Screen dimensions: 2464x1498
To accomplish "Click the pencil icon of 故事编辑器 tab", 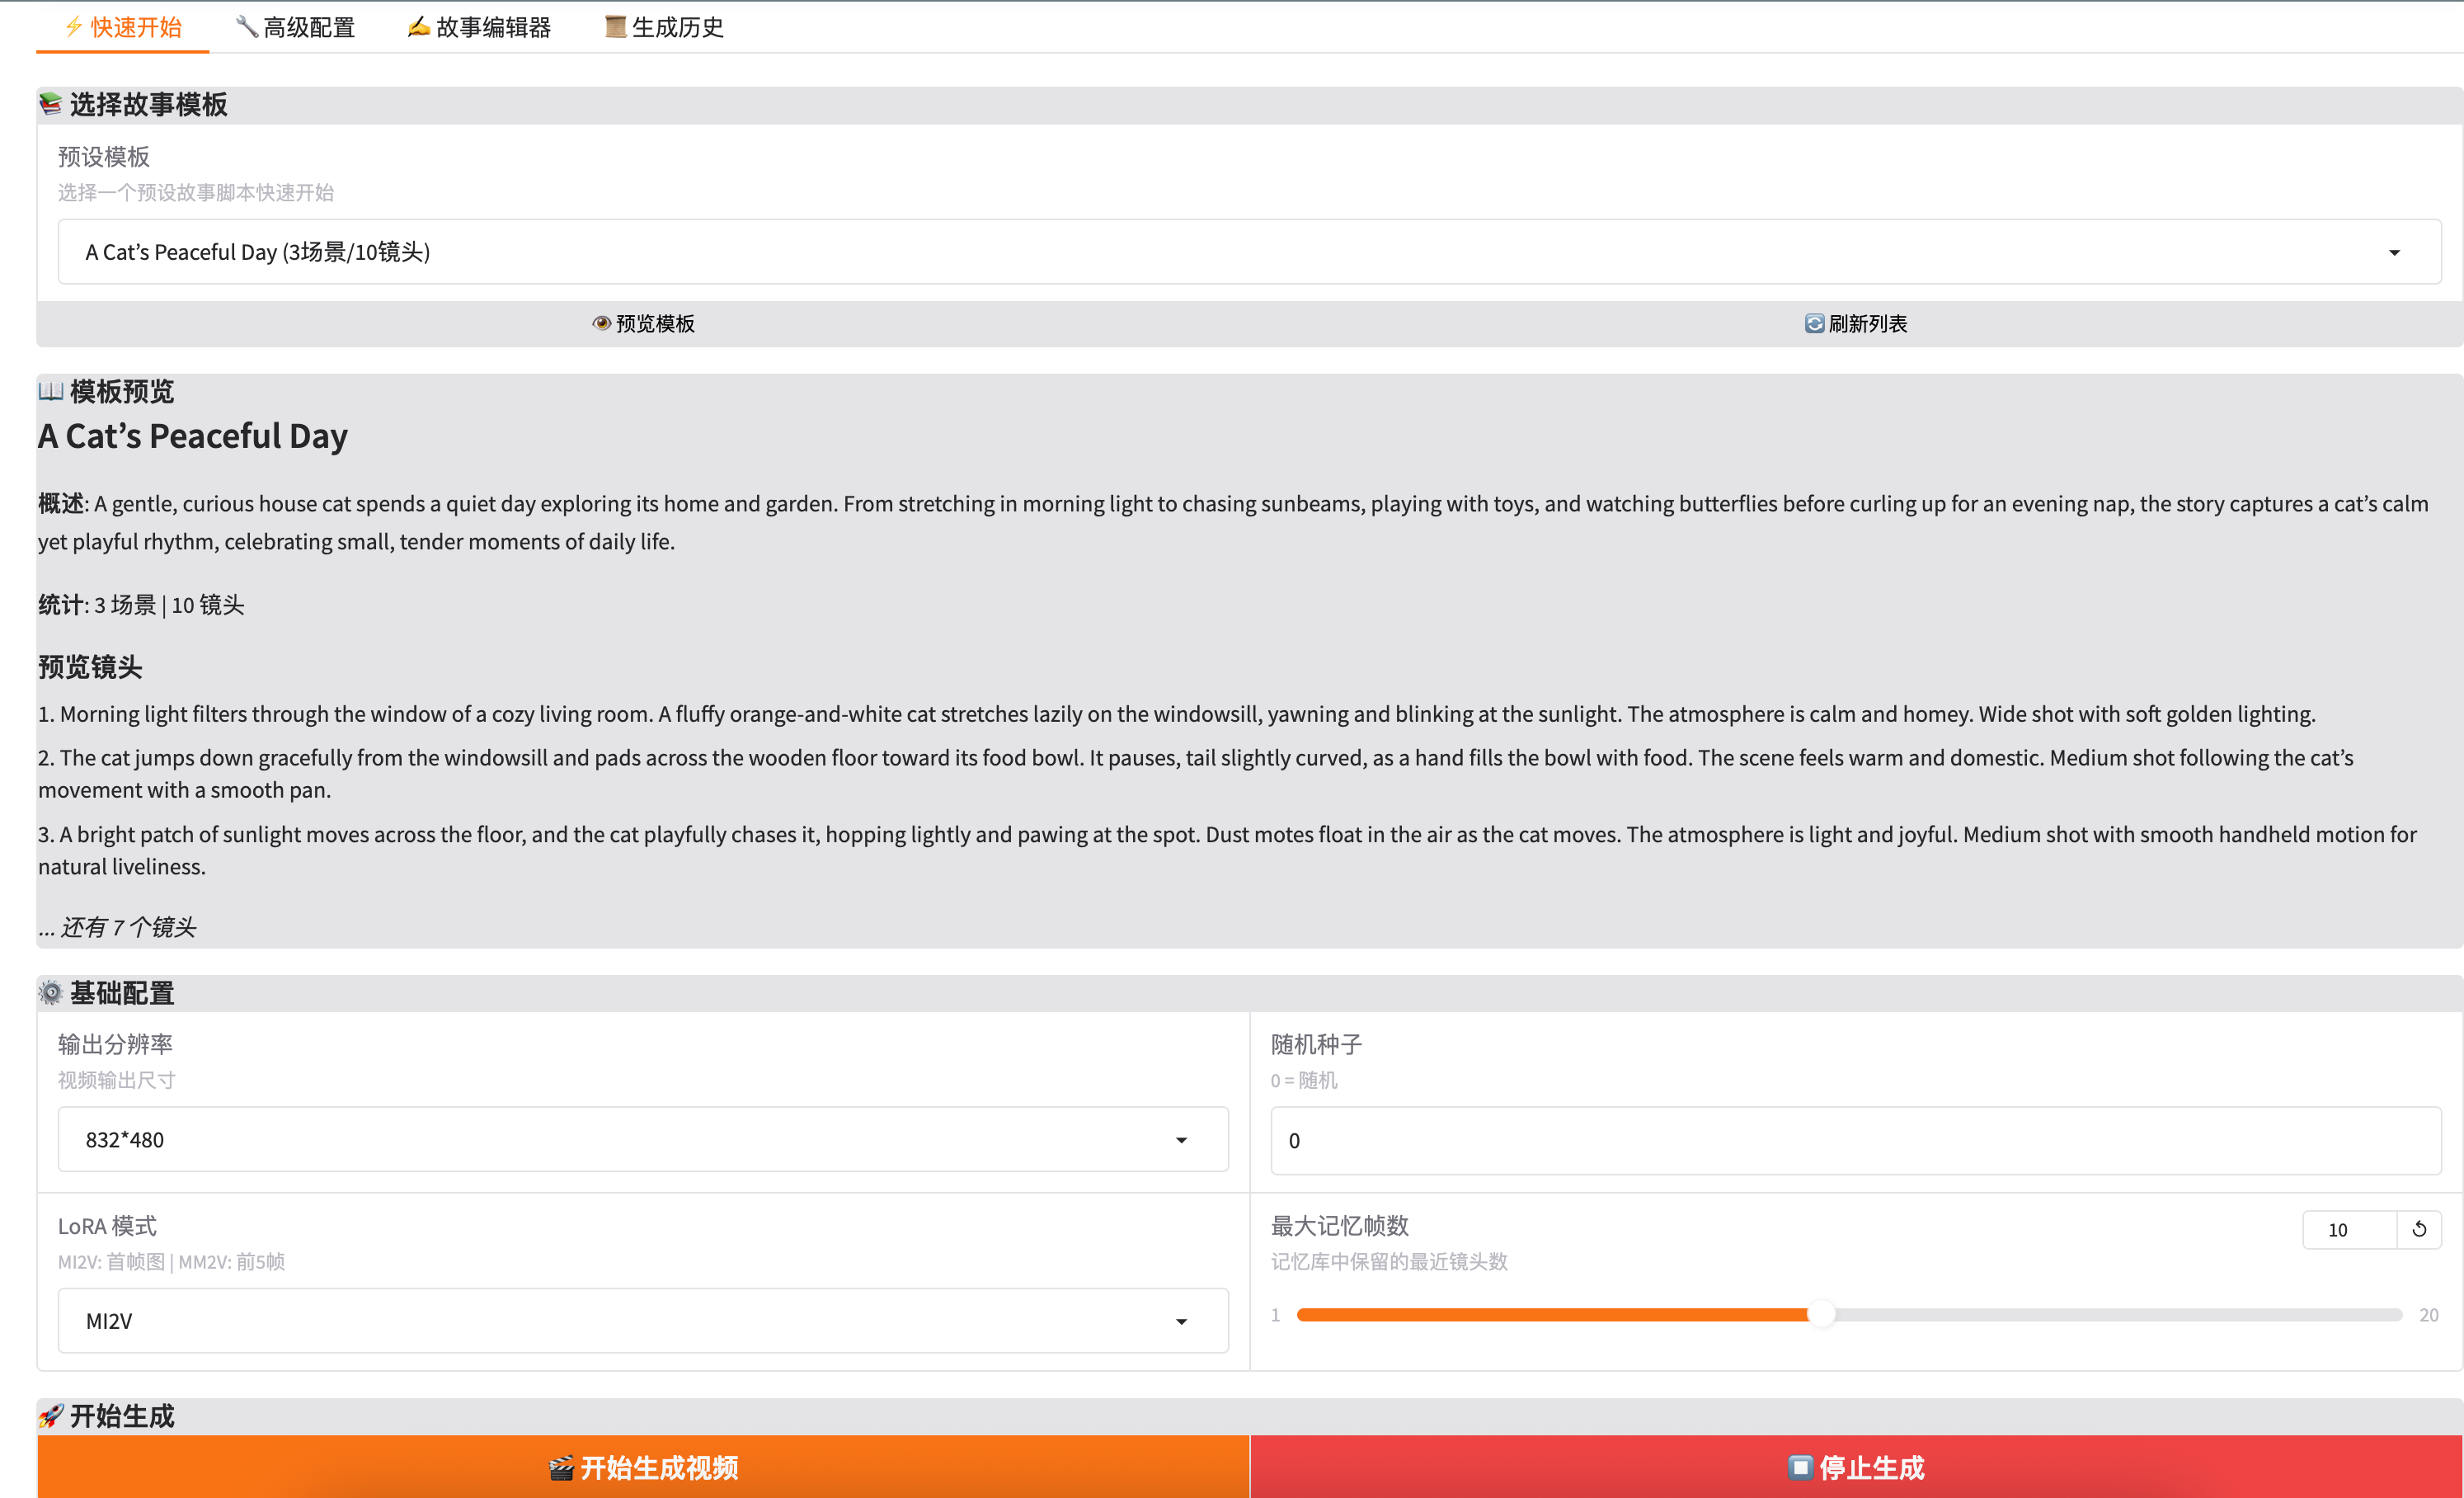I will point(418,27).
